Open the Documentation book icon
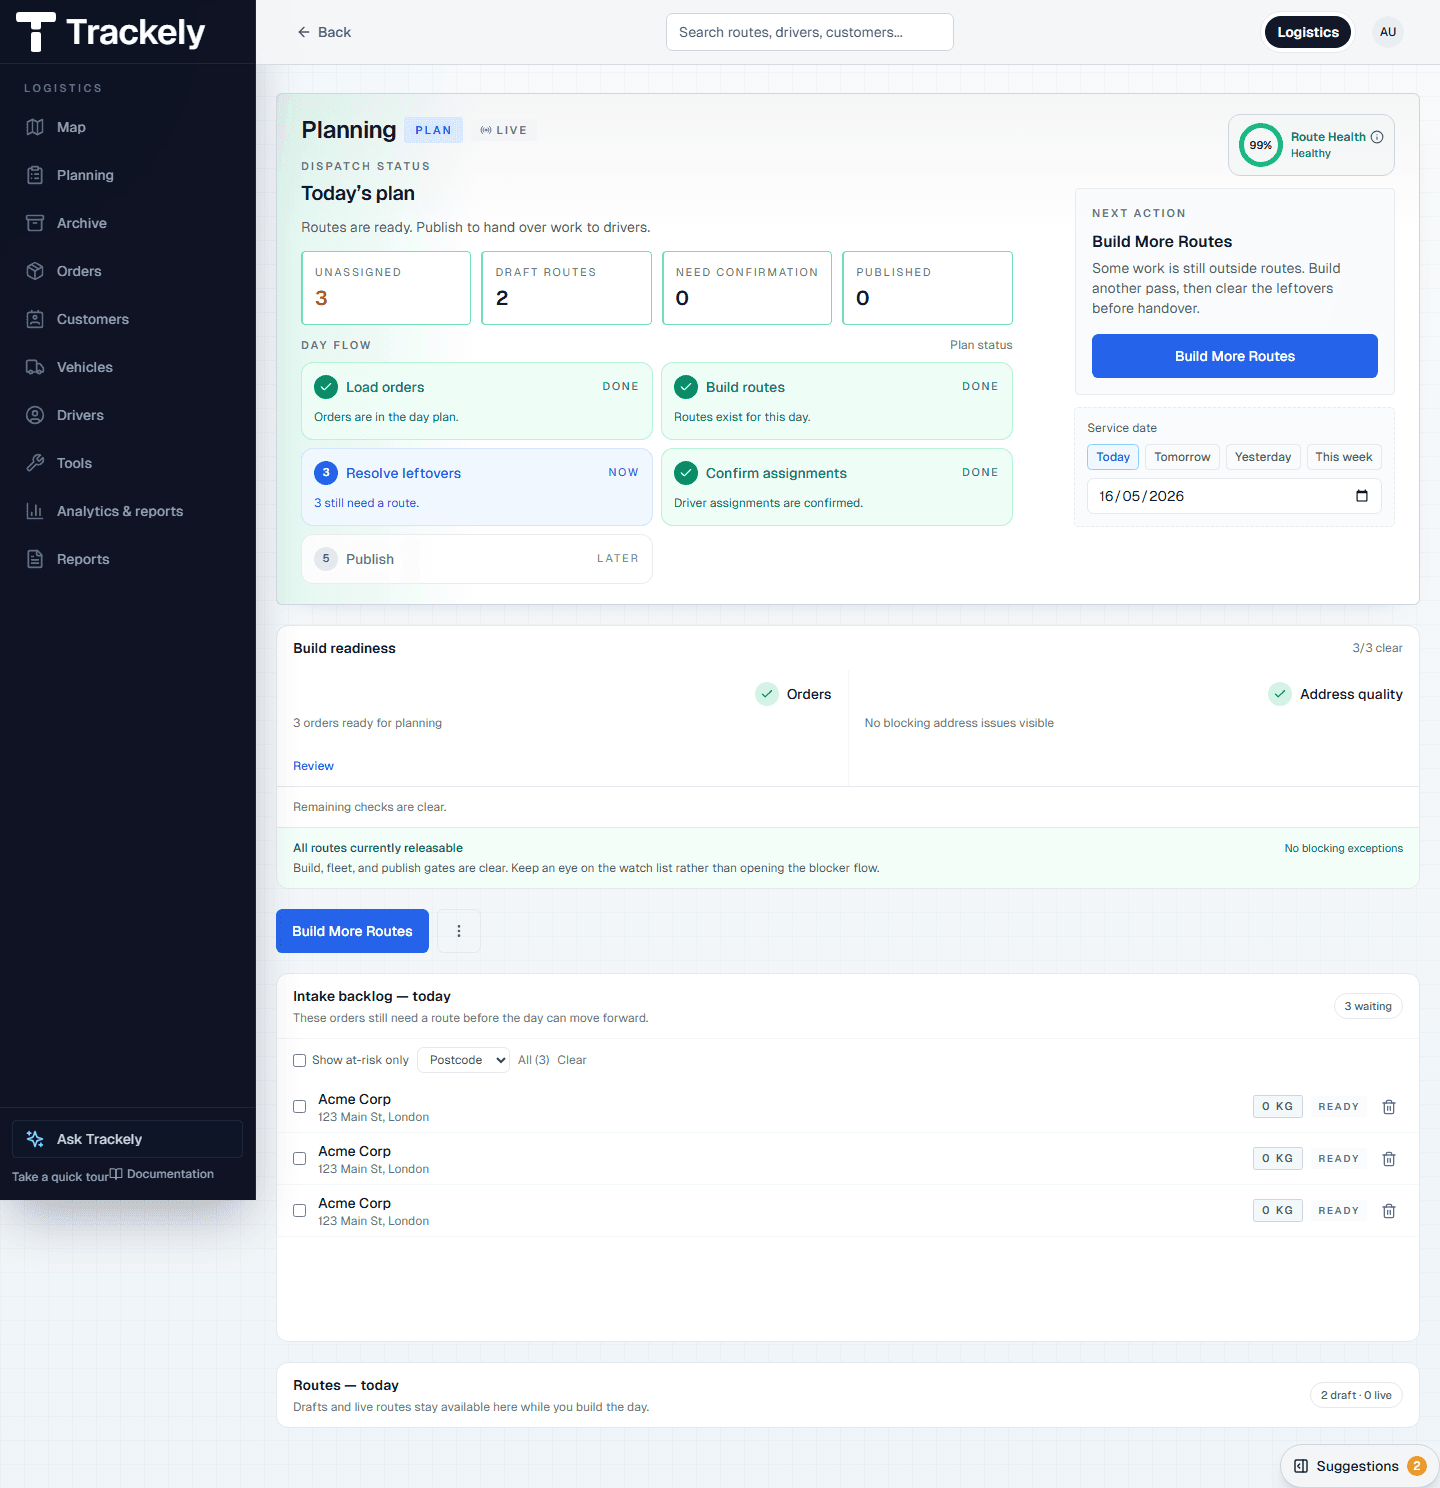The image size is (1440, 1488). pos(116,1174)
